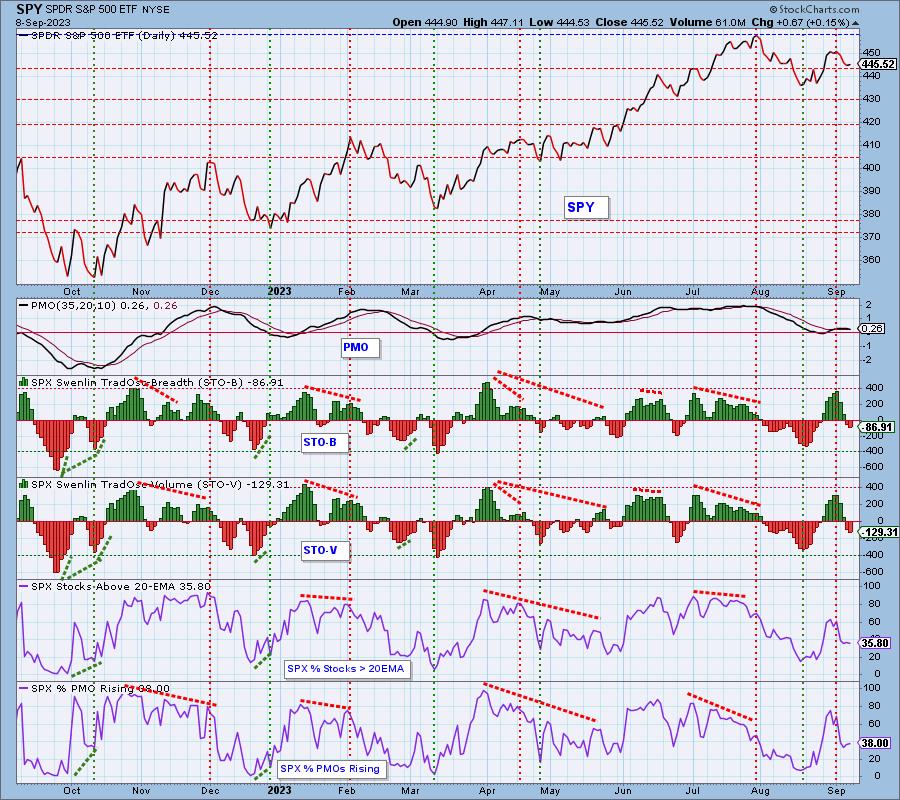900x800 pixels.
Task: Click the 'High 447.11' value
Action: click(x=493, y=22)
